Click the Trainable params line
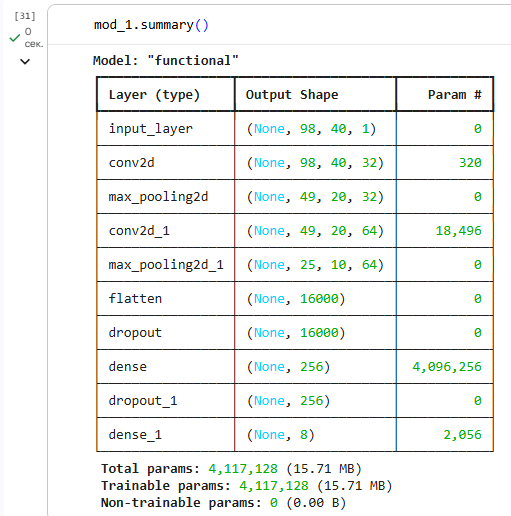This screenshot has width=511, height=516. point(247,486)
